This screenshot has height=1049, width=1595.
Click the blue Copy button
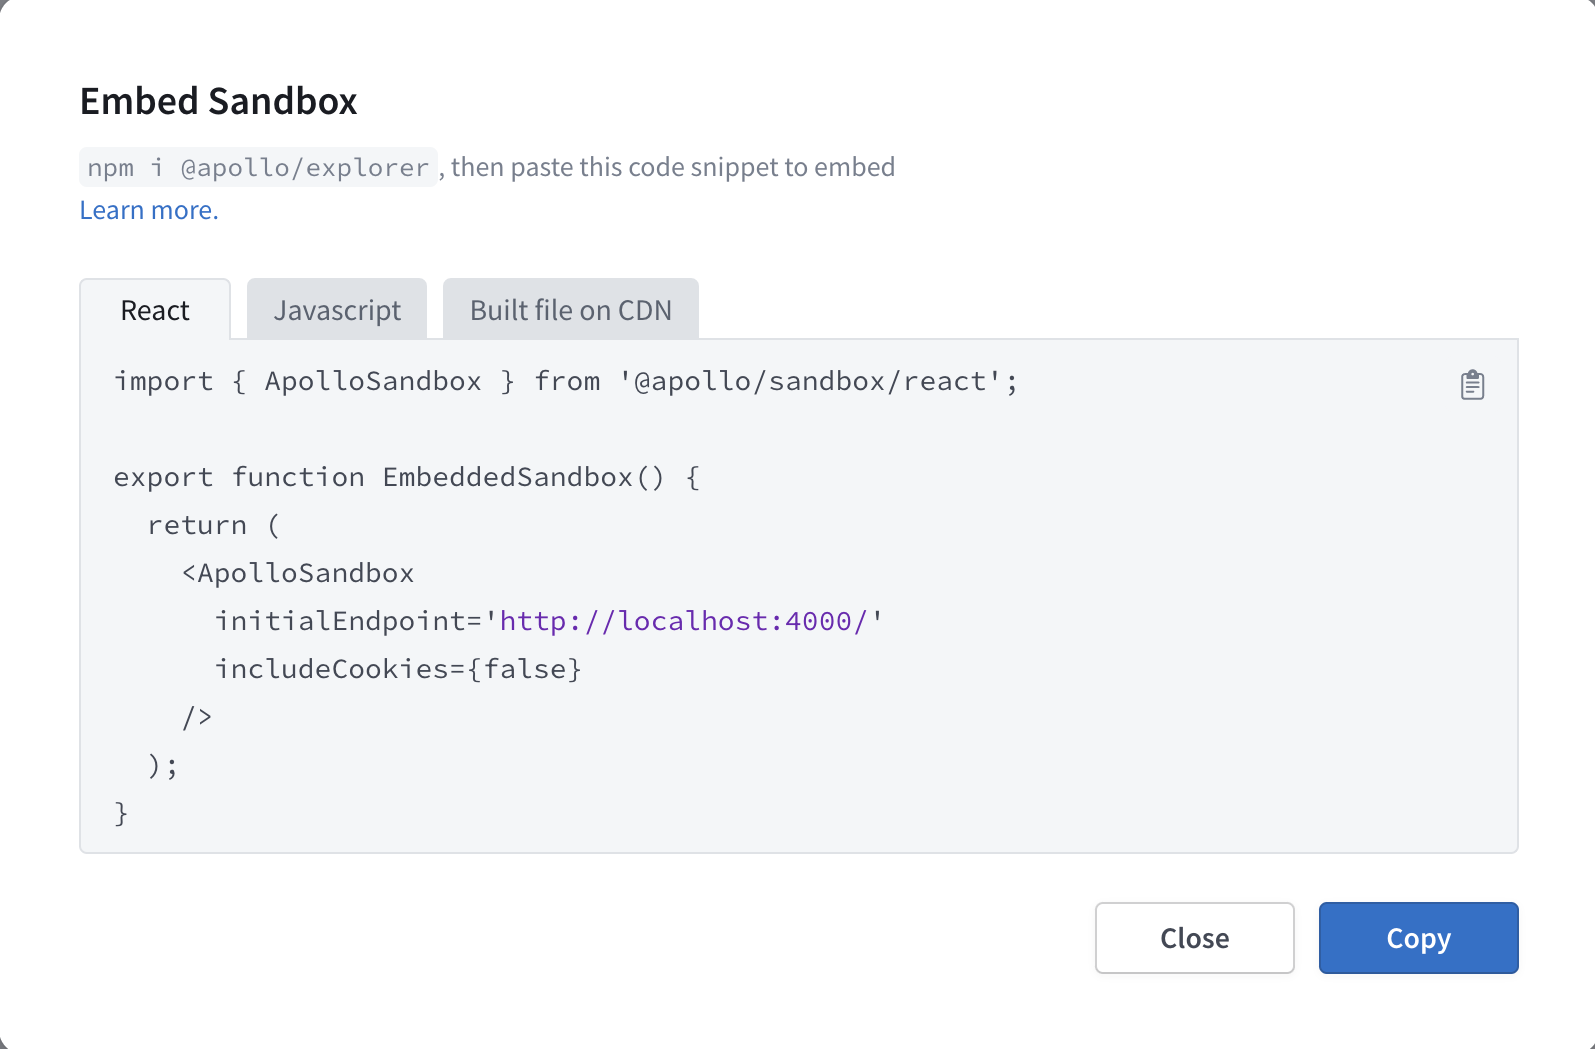click(1418, 938)
